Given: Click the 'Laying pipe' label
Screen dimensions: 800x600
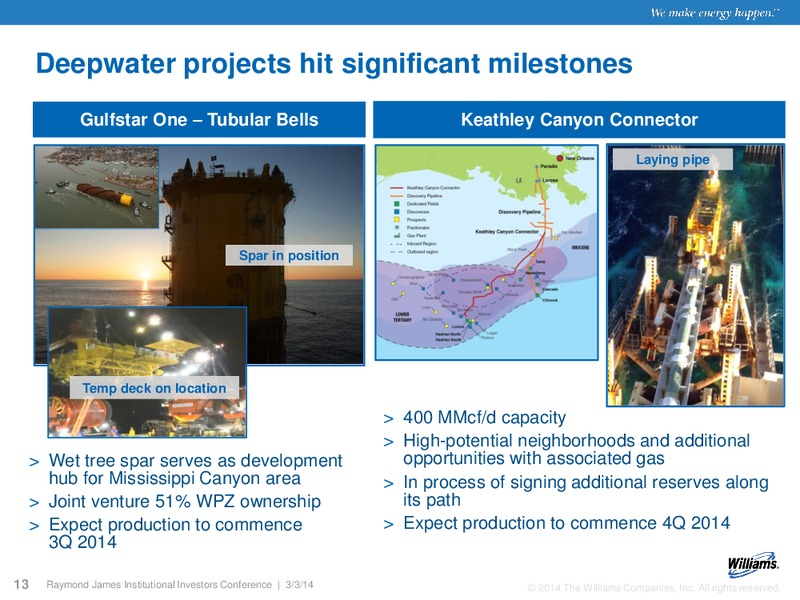Looking at the screenshot, I should [x=672, y=159].
